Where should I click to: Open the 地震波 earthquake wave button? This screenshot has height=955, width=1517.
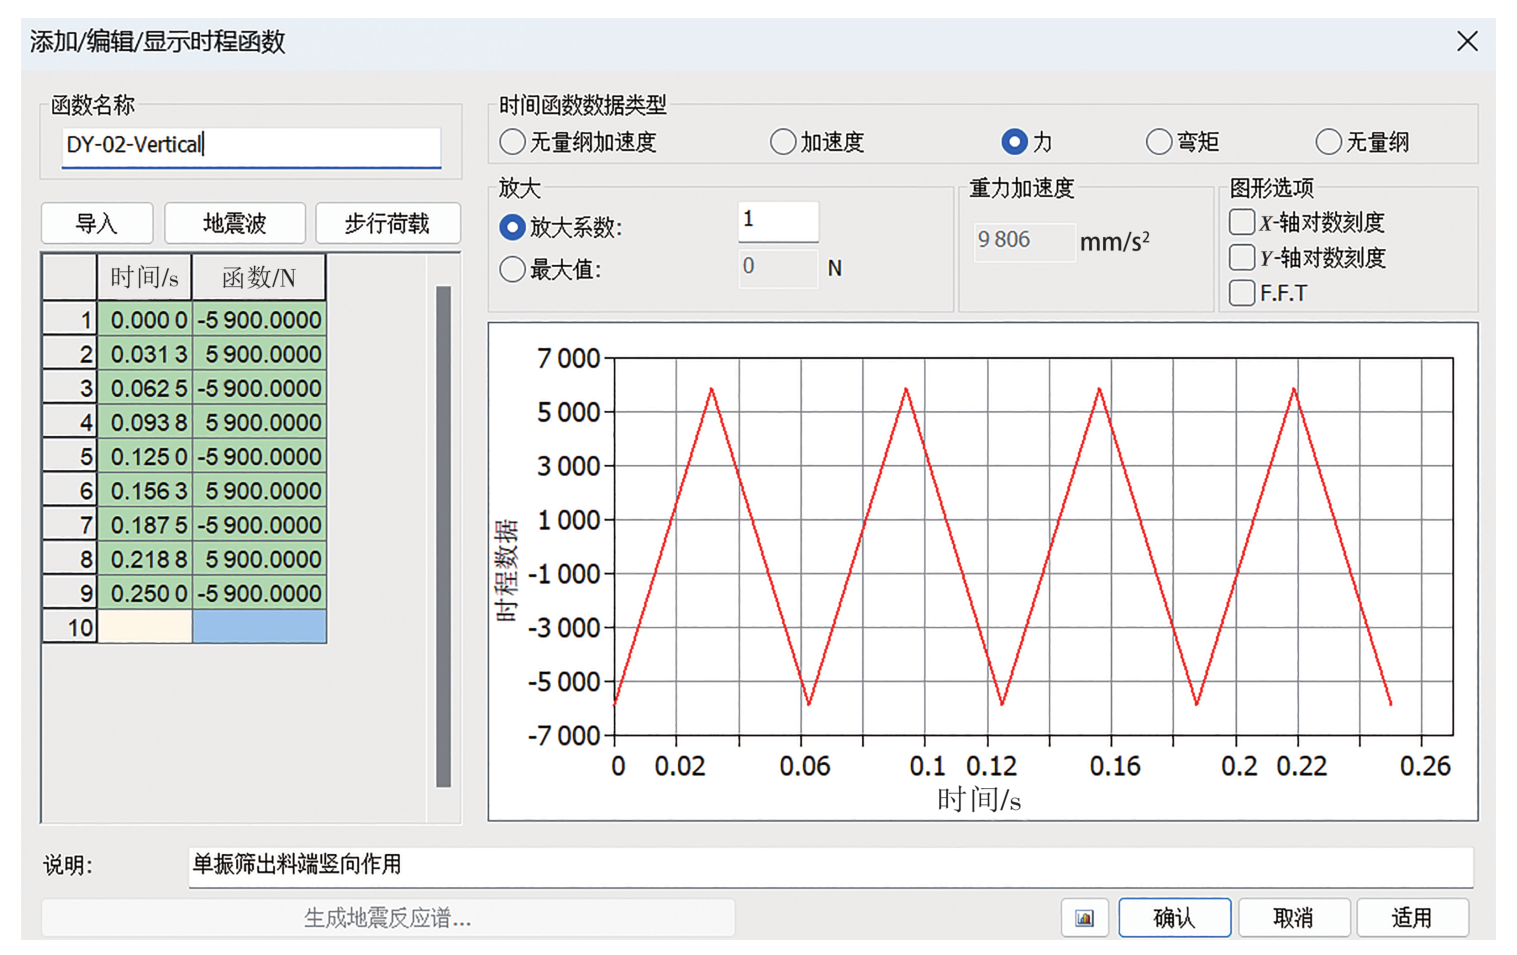pyautogui.click(x=234, y=223)
